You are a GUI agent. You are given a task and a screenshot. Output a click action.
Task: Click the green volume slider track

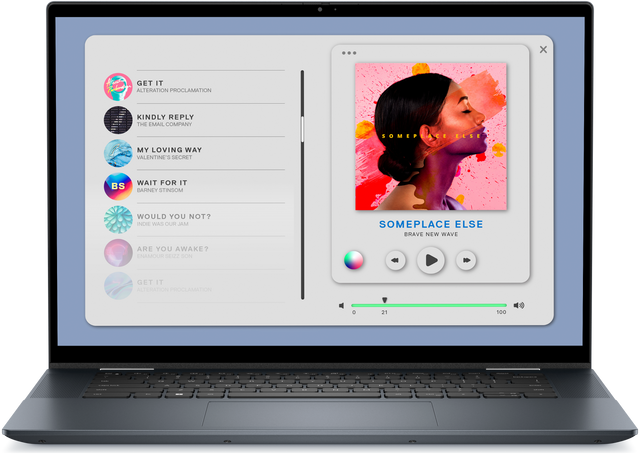point(440,305)
